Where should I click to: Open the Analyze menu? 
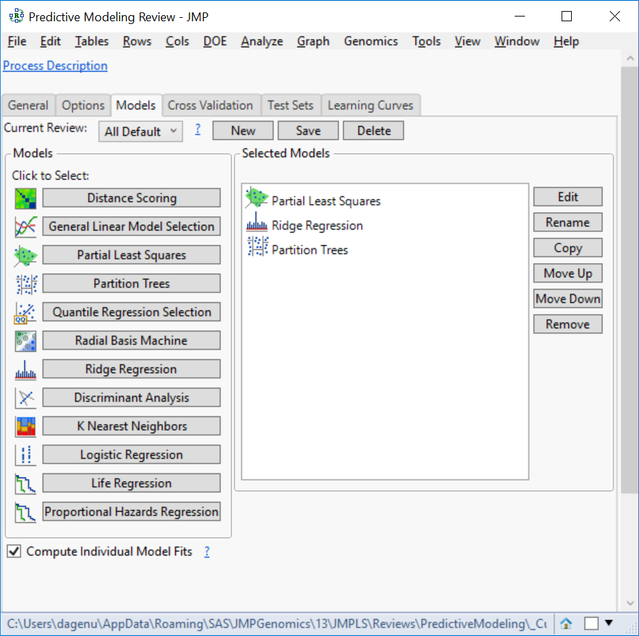262,41
